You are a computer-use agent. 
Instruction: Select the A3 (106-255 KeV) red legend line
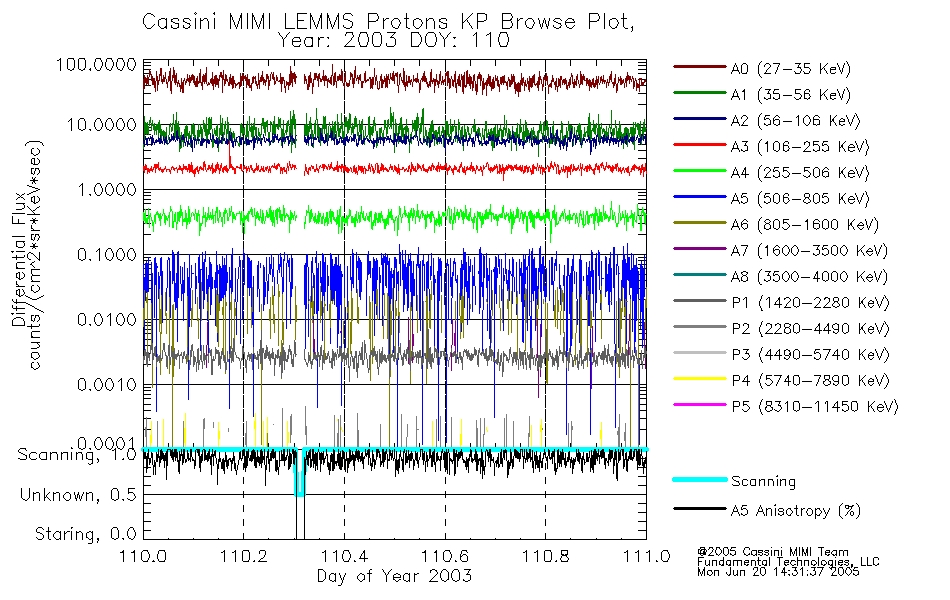699,144
